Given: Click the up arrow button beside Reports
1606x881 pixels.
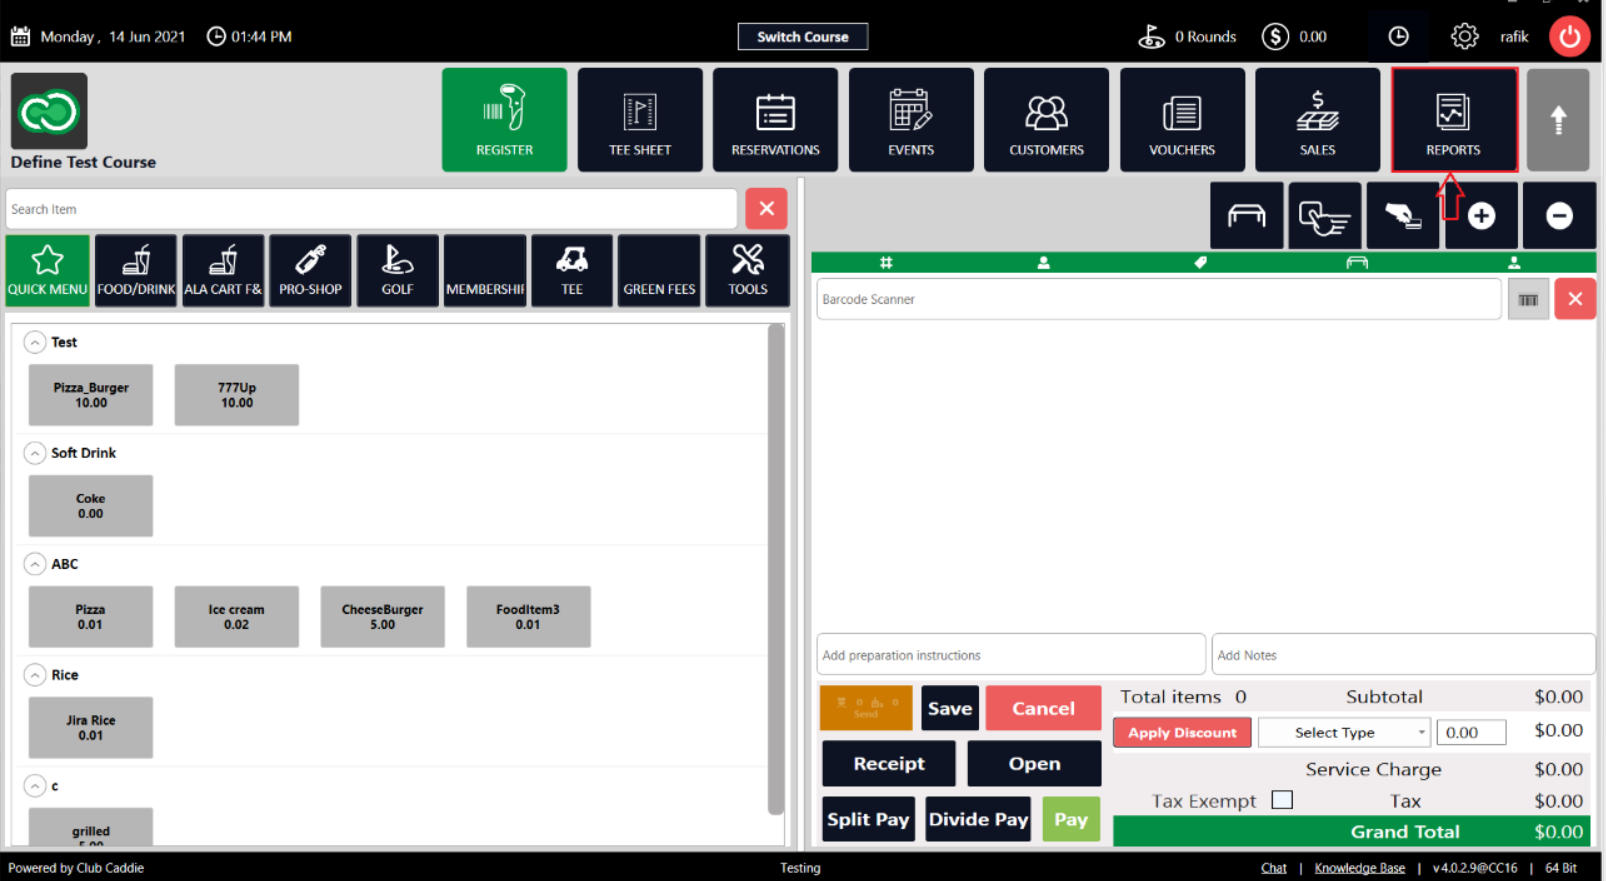Looking at the screenshot, I should 1558,120.
